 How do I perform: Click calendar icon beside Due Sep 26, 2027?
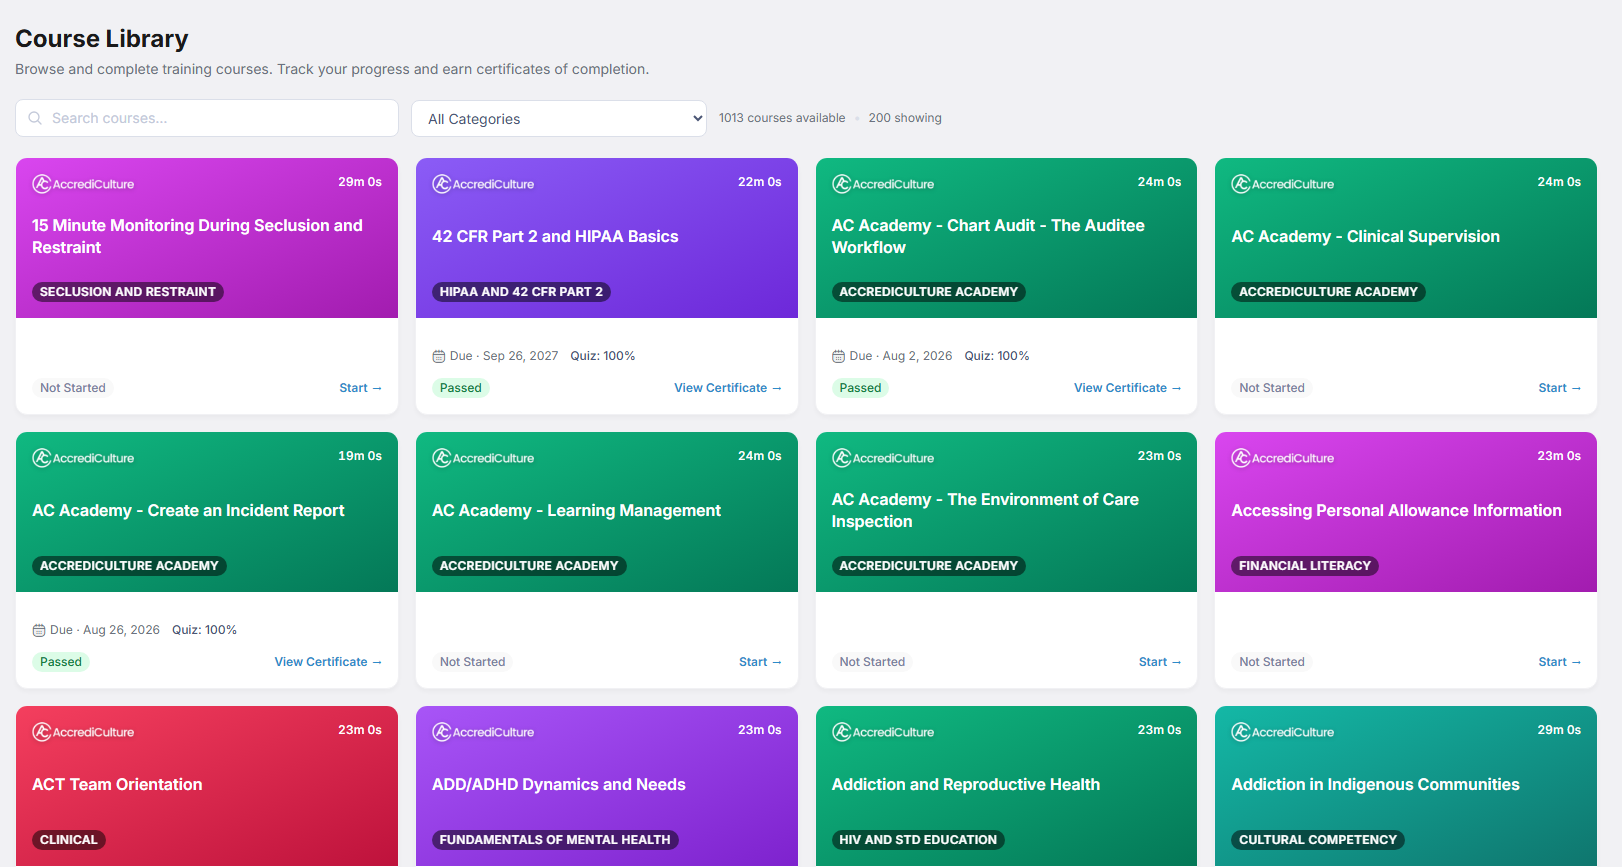pos(438,356)
